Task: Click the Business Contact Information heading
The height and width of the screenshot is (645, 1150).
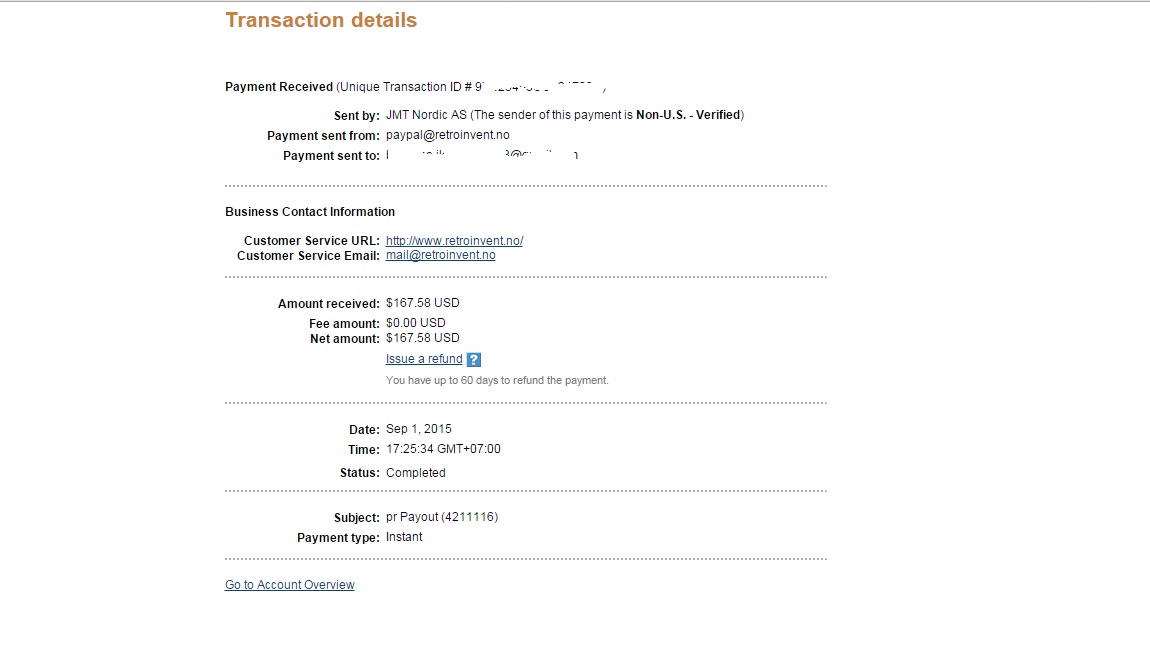Action: click(310, 212)
